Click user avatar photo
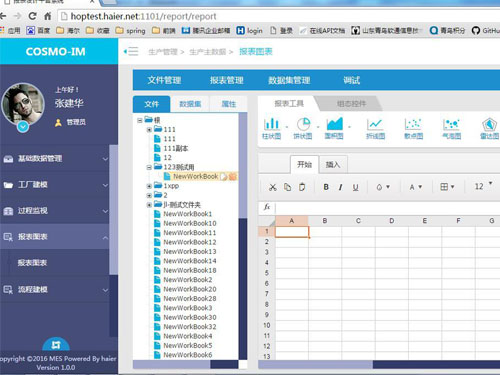Screen dimensions: 500x375 [x=23, y=104]
